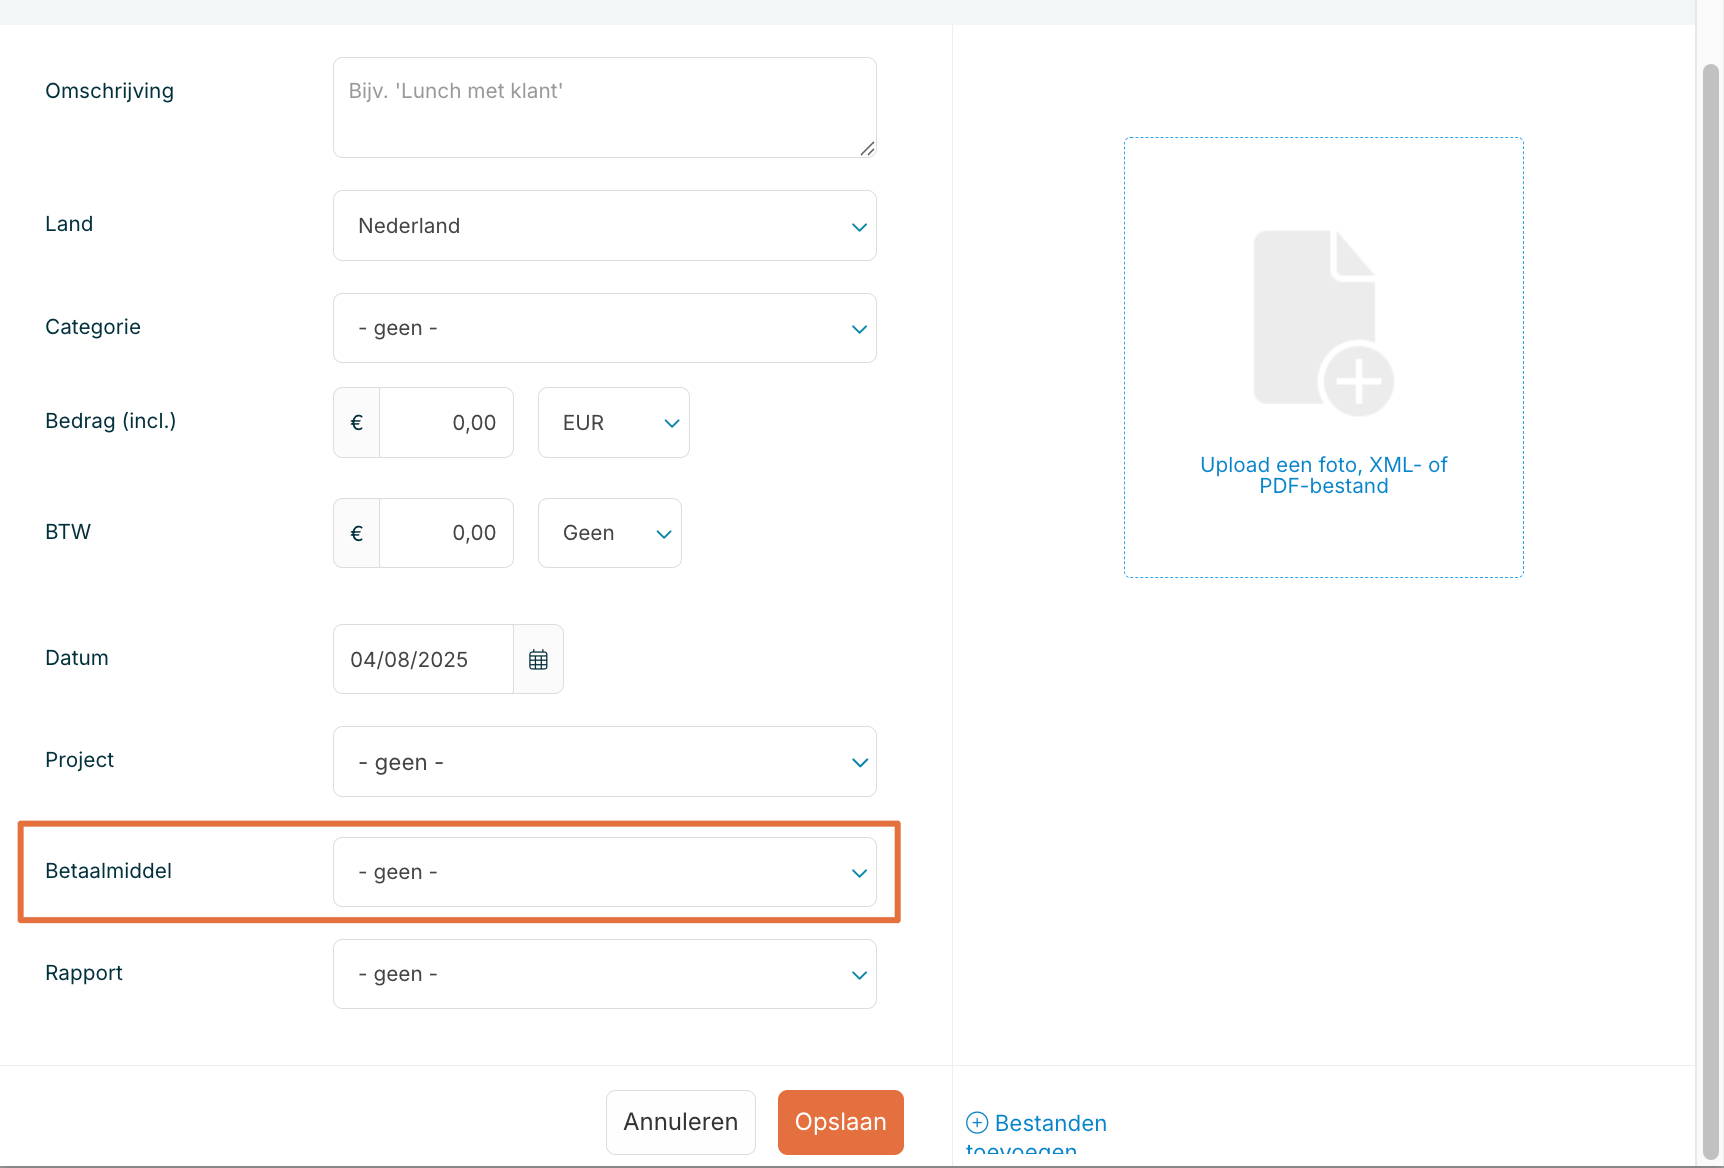Click the euro symbol in BTW field
Viewport: 1724px width, 1168px height.
click(x=356, y=534)
